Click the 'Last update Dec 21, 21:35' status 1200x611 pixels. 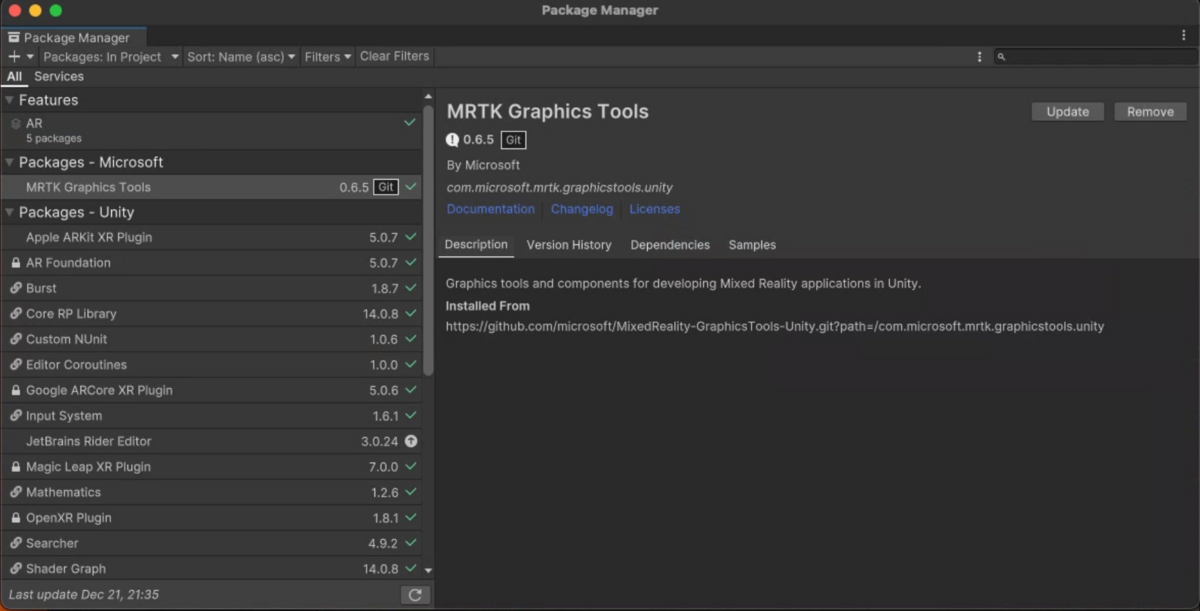(84, 595)
